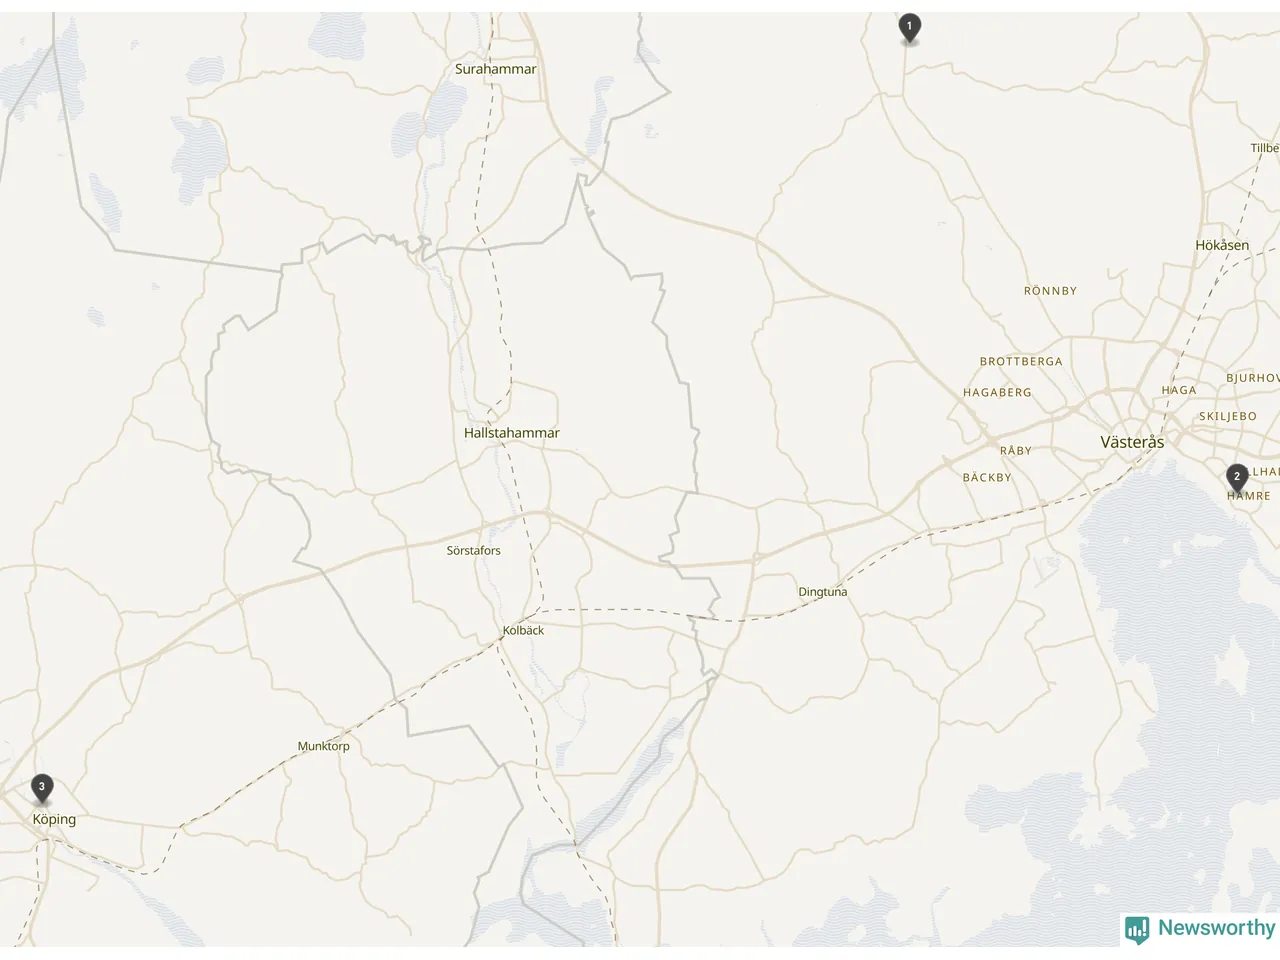The height and width of the screenshot is (960, 1280).
Task: Click the Köping town label
Action: coord(54,819)
